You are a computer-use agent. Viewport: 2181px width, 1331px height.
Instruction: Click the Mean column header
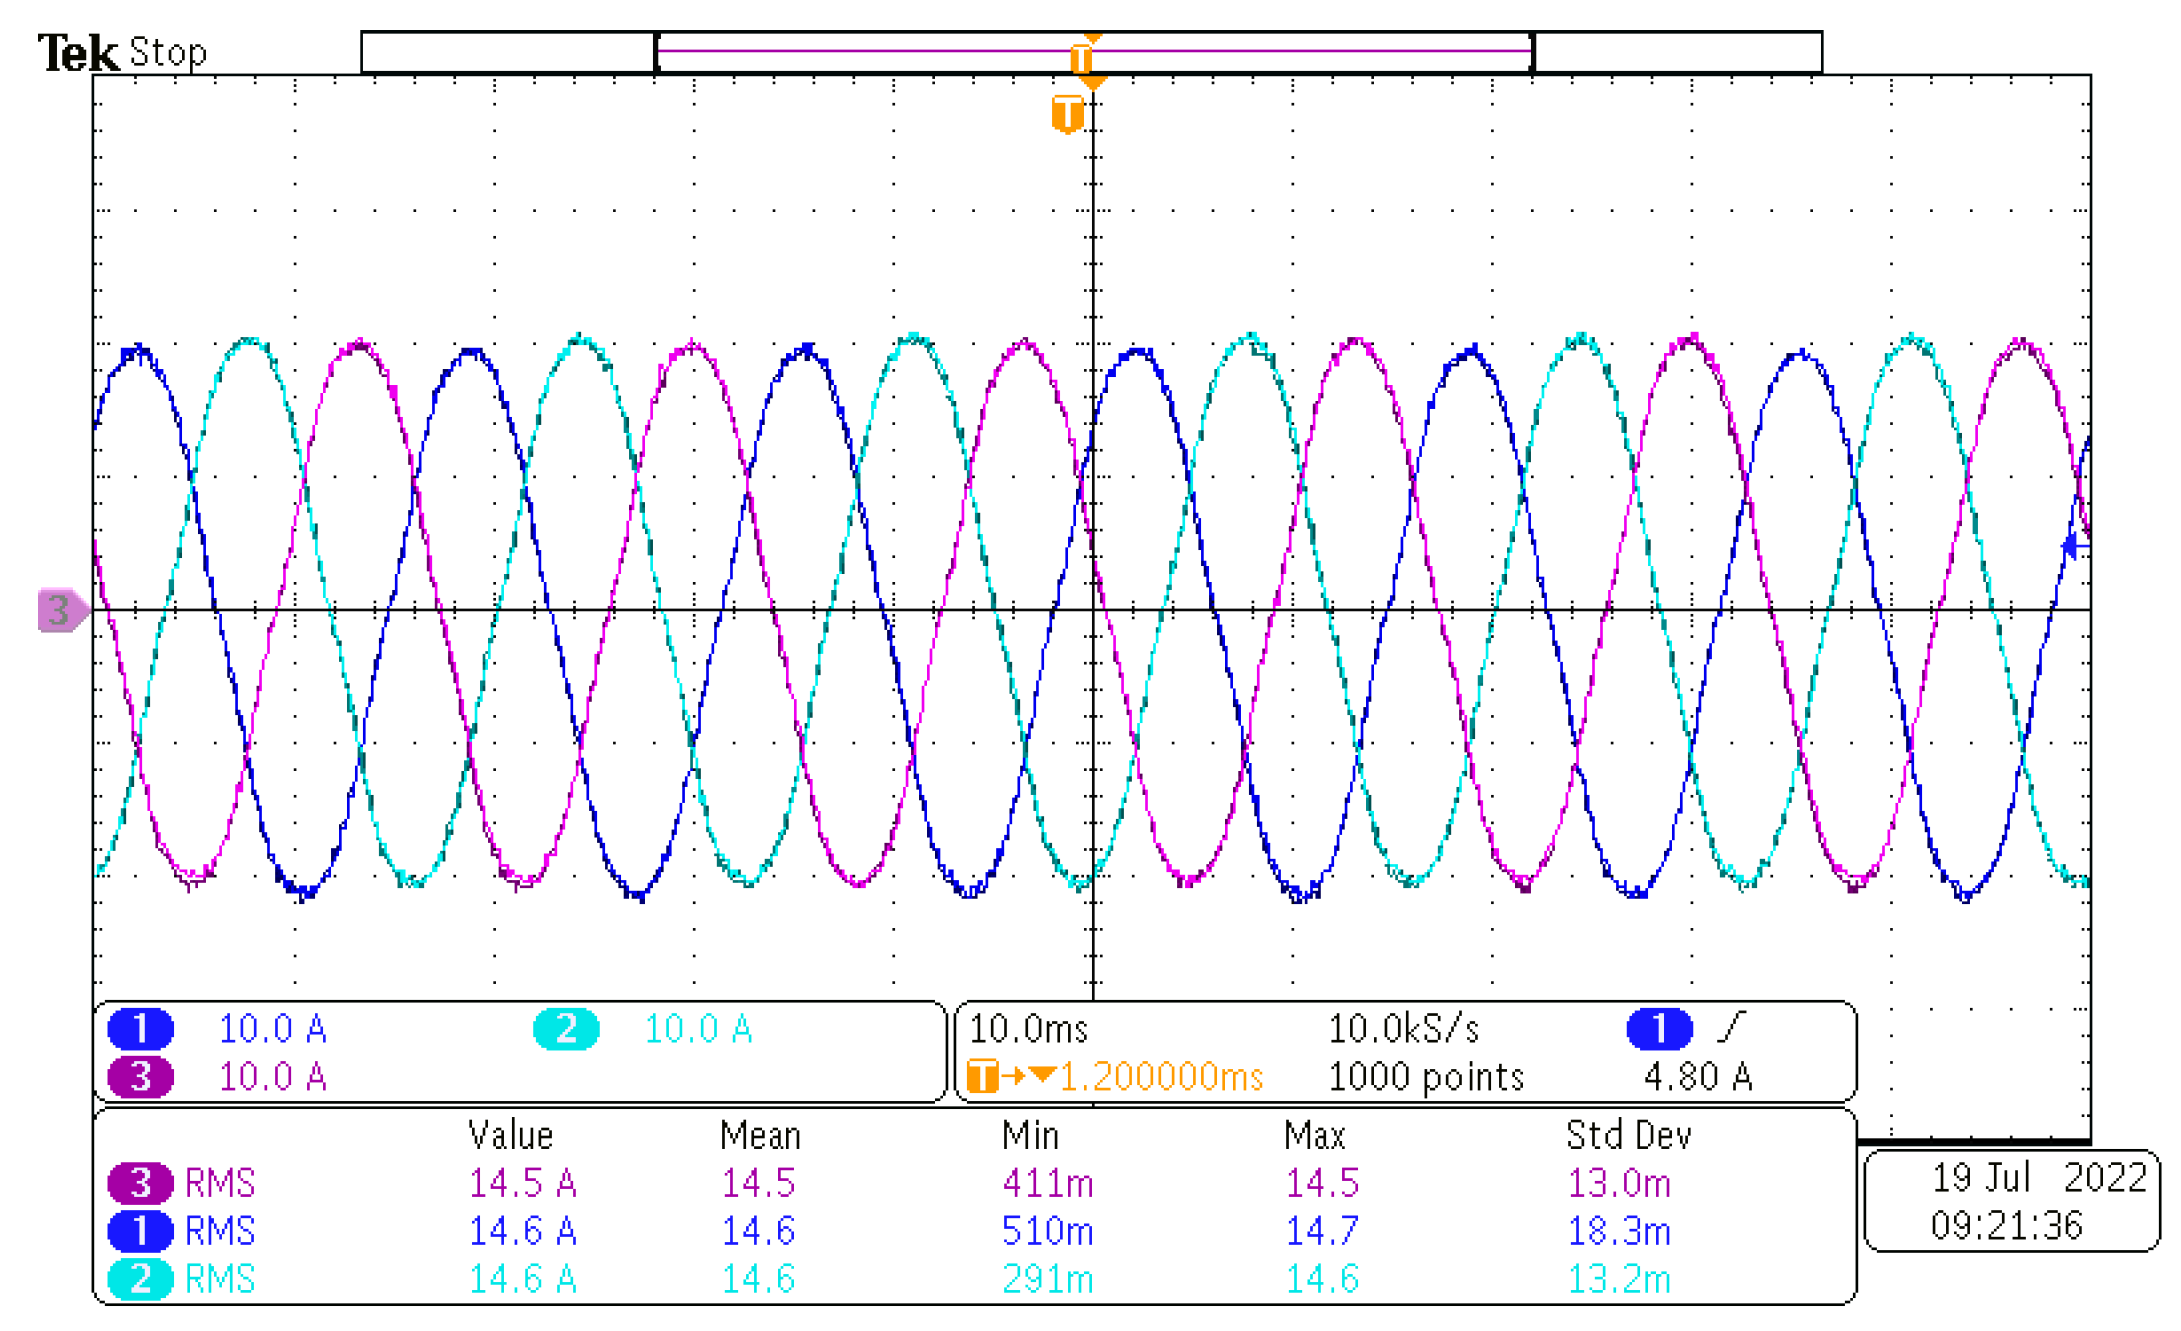(x=759, y=1135)
